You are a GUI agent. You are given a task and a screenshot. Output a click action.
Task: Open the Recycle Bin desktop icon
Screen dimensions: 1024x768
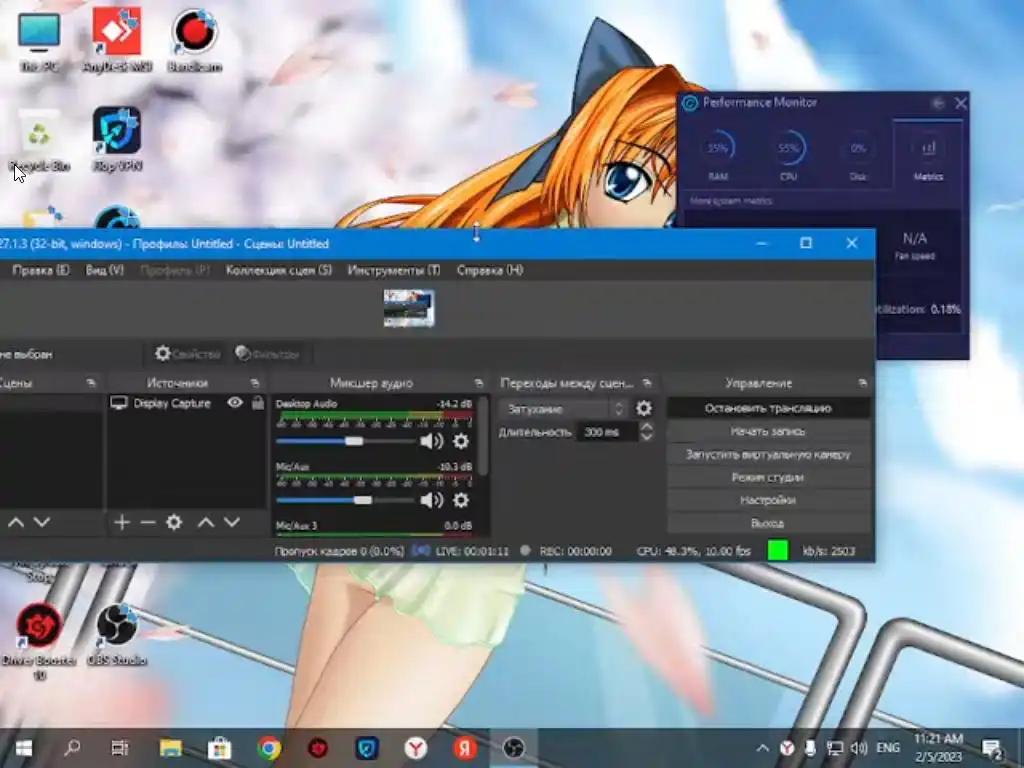tap(39, 140)
